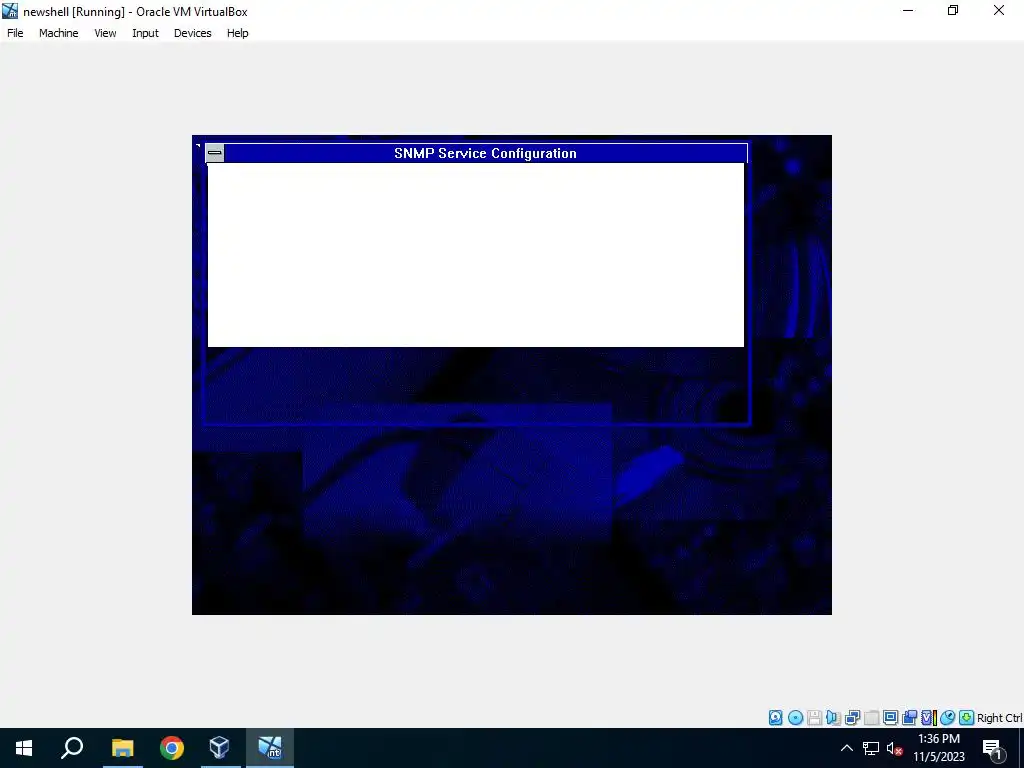Image resolution: width=1024 pixels, height=768 pixels.
Task: Open the clock showing 1:36 PM
Action: (939, 748)
